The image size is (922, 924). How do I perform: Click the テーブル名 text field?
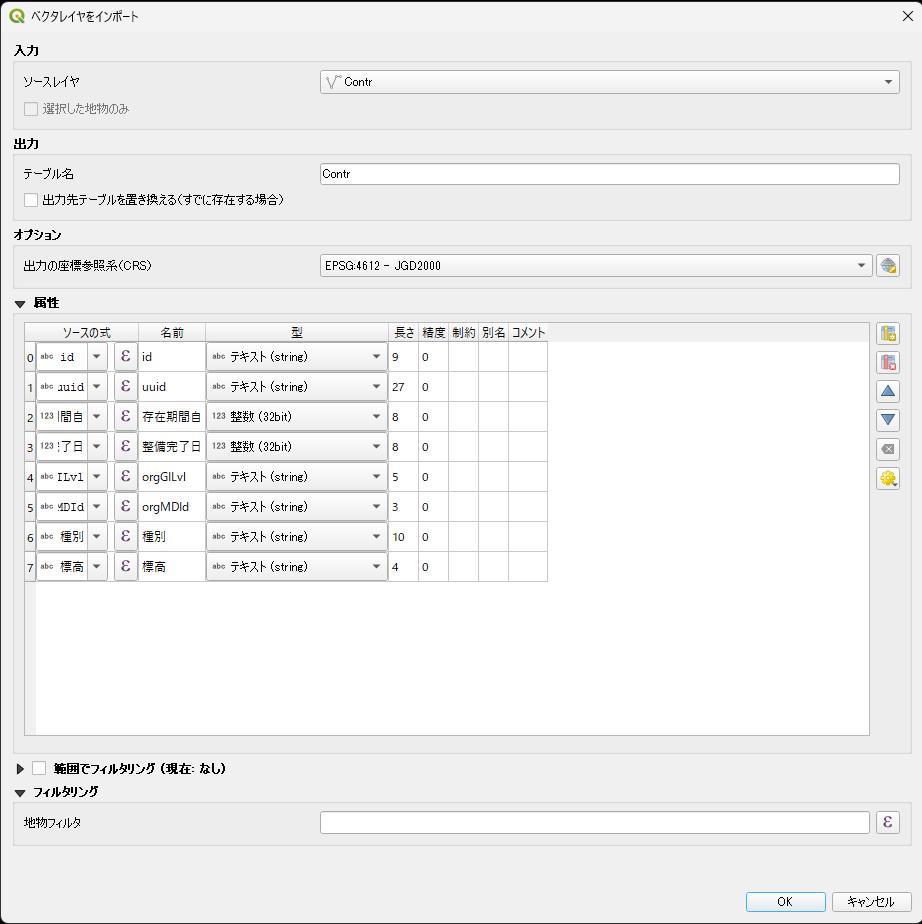(x=609, y=174)
